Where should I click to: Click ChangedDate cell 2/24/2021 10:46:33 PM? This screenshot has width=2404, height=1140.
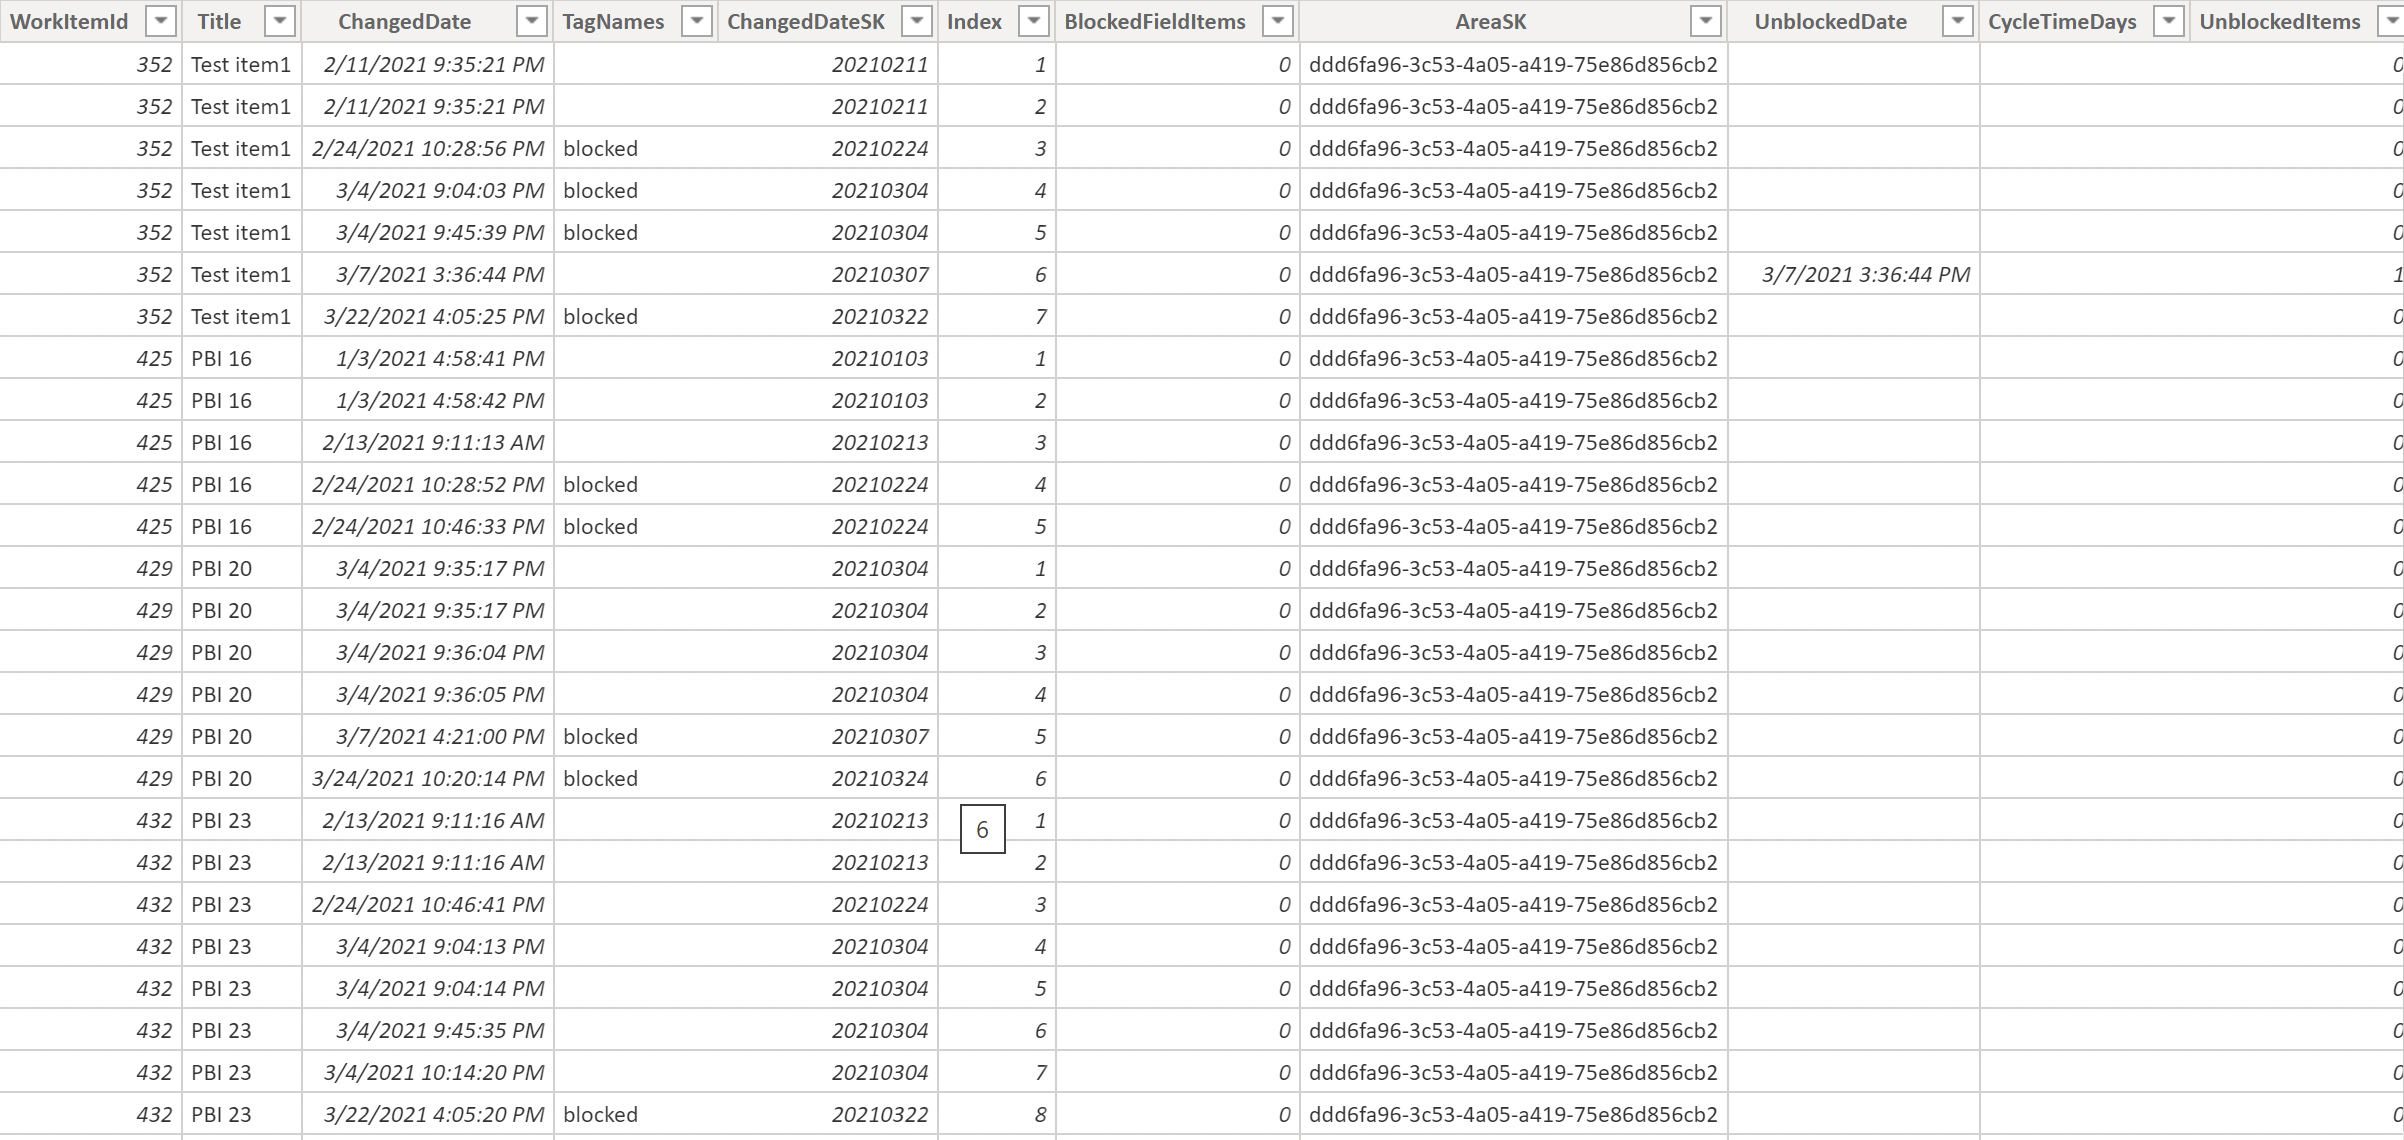pyautogui.click(x=428, y=526)
